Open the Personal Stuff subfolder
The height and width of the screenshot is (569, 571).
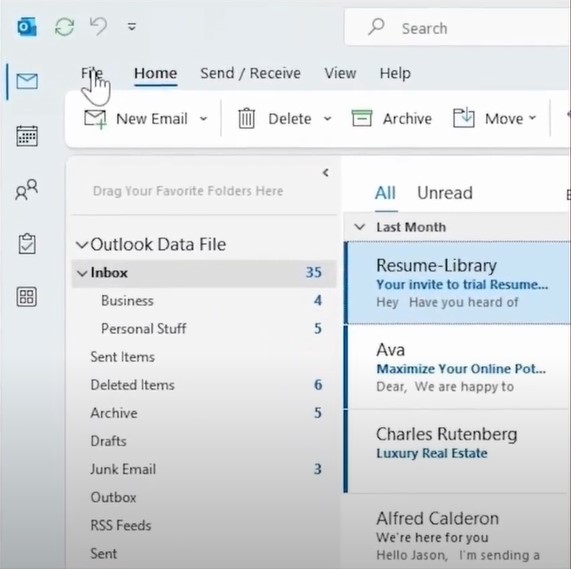tap(204, 329)
